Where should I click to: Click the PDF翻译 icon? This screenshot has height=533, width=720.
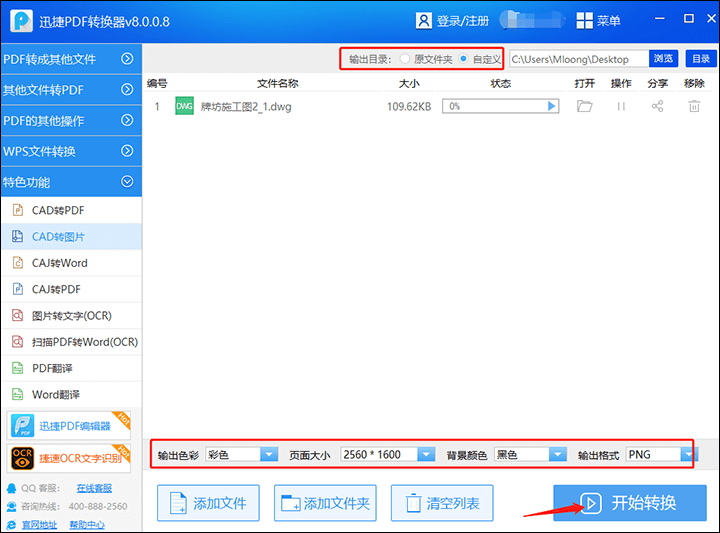click(x=17, y=368)
